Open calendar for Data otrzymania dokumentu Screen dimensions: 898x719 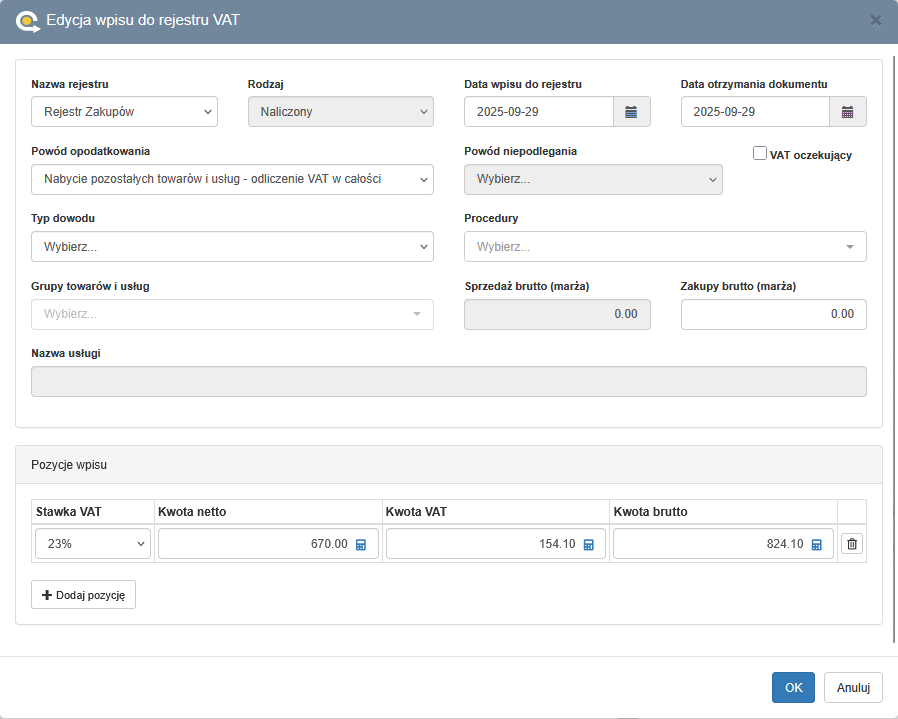pyautogui.click(x=847, y=112)
